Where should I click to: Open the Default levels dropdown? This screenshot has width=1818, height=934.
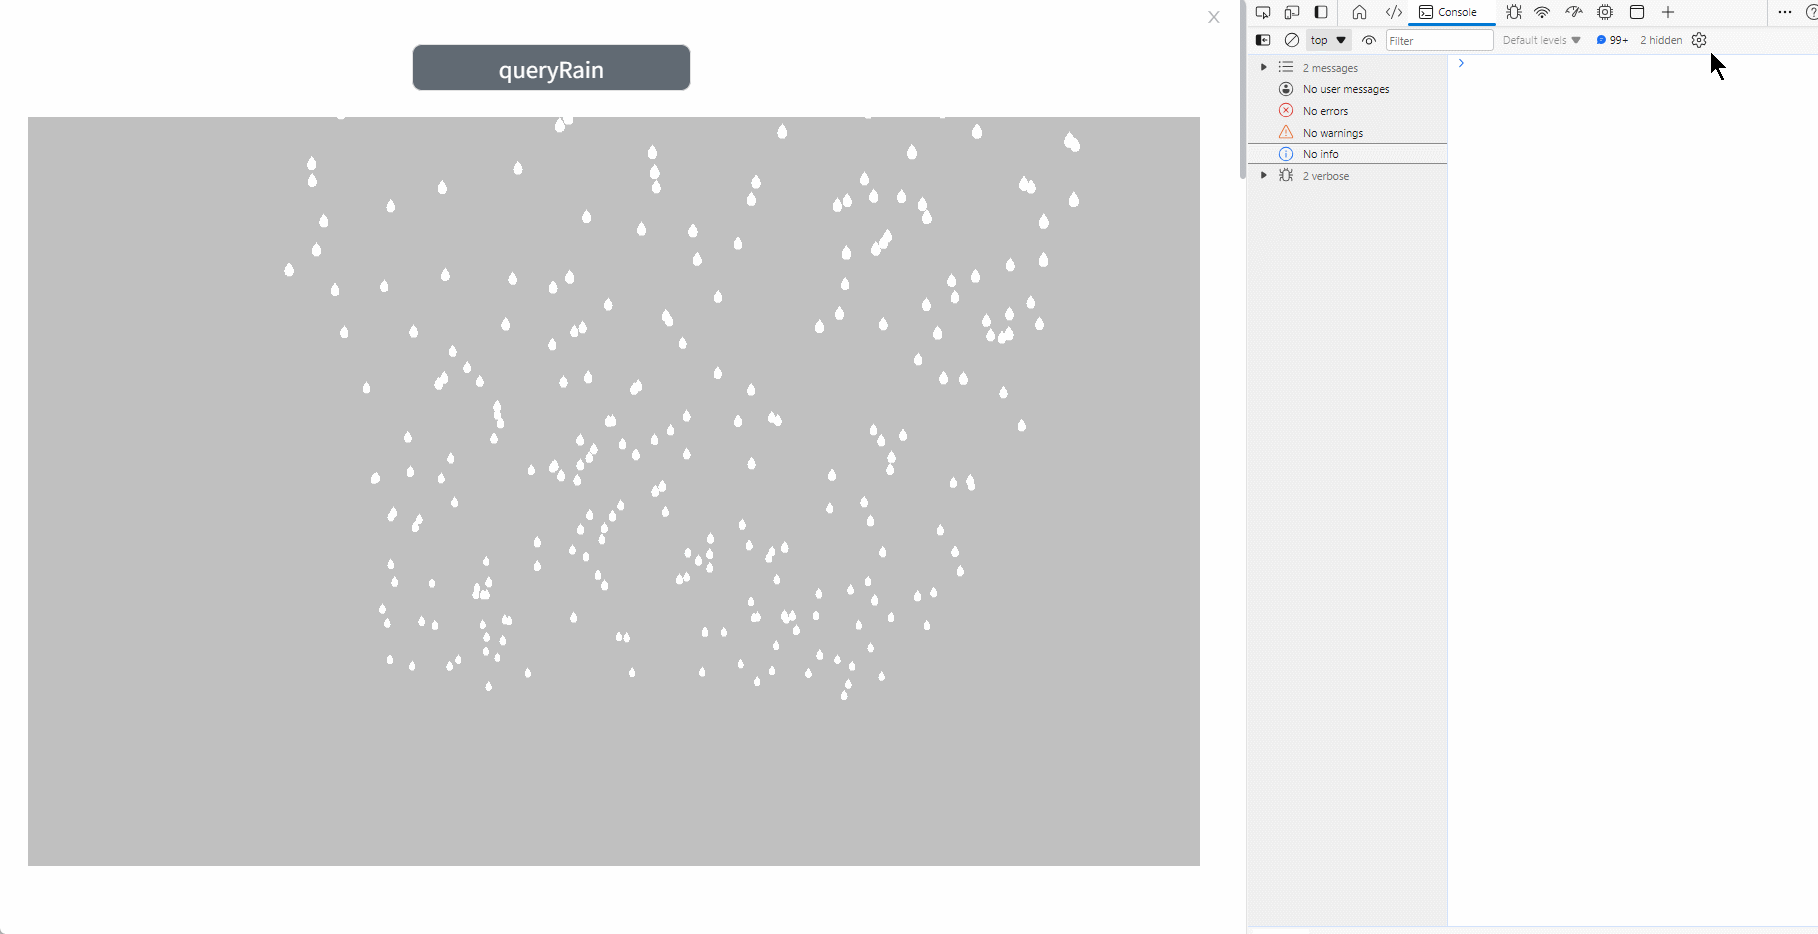point(1541,40)
